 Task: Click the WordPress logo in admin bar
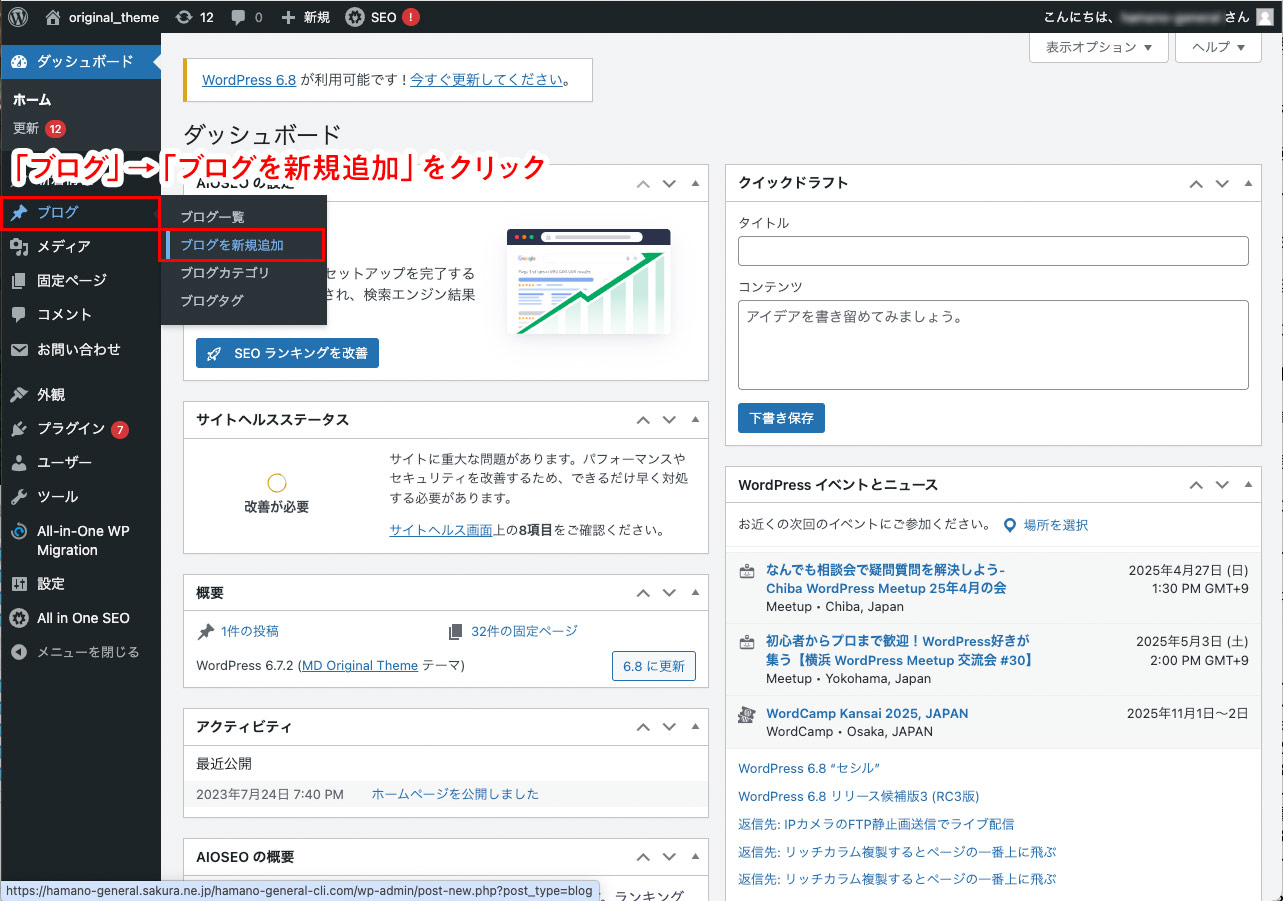(x=20, y=16)
